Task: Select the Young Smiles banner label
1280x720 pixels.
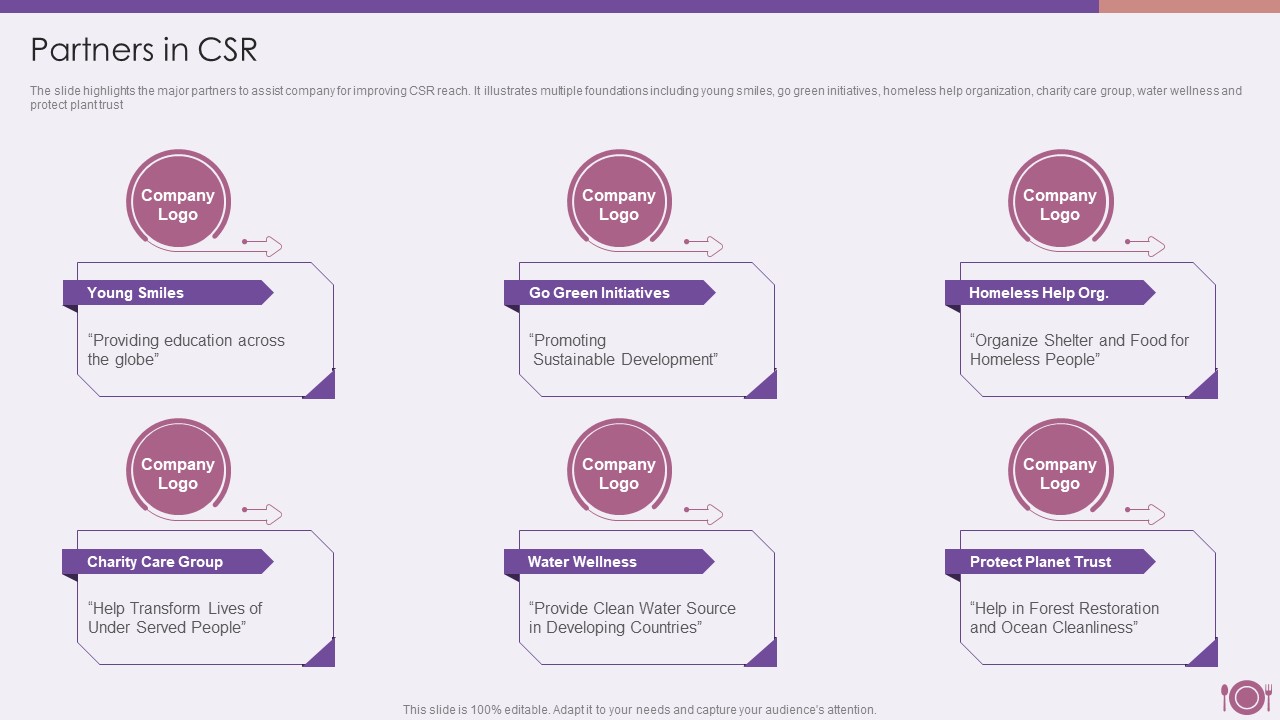Action: (x=168, y=293)
